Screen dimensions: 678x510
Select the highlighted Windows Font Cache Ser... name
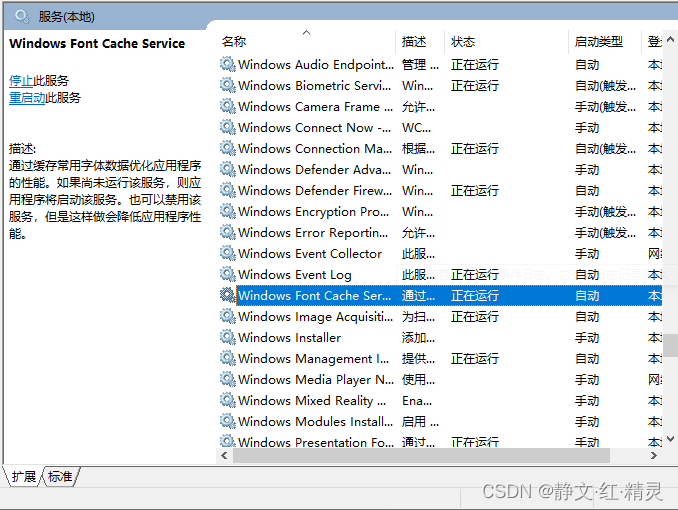(x=314, y=295)
